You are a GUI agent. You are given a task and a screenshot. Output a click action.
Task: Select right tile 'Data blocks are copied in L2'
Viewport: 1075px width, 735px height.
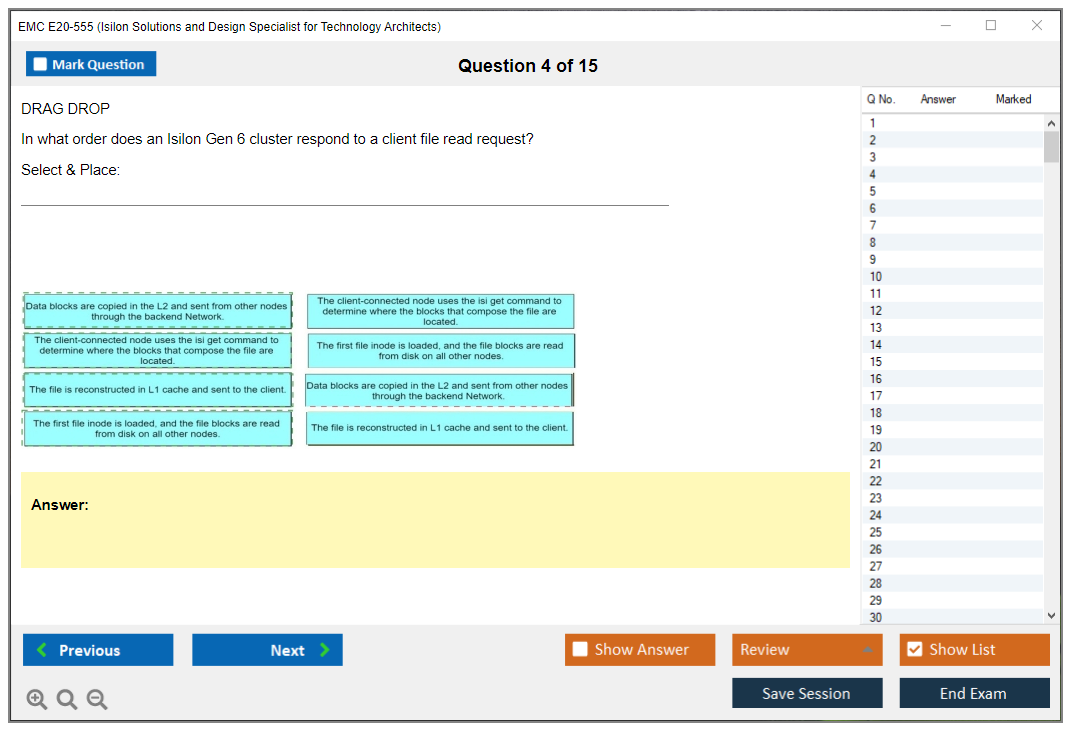point(438,391)
